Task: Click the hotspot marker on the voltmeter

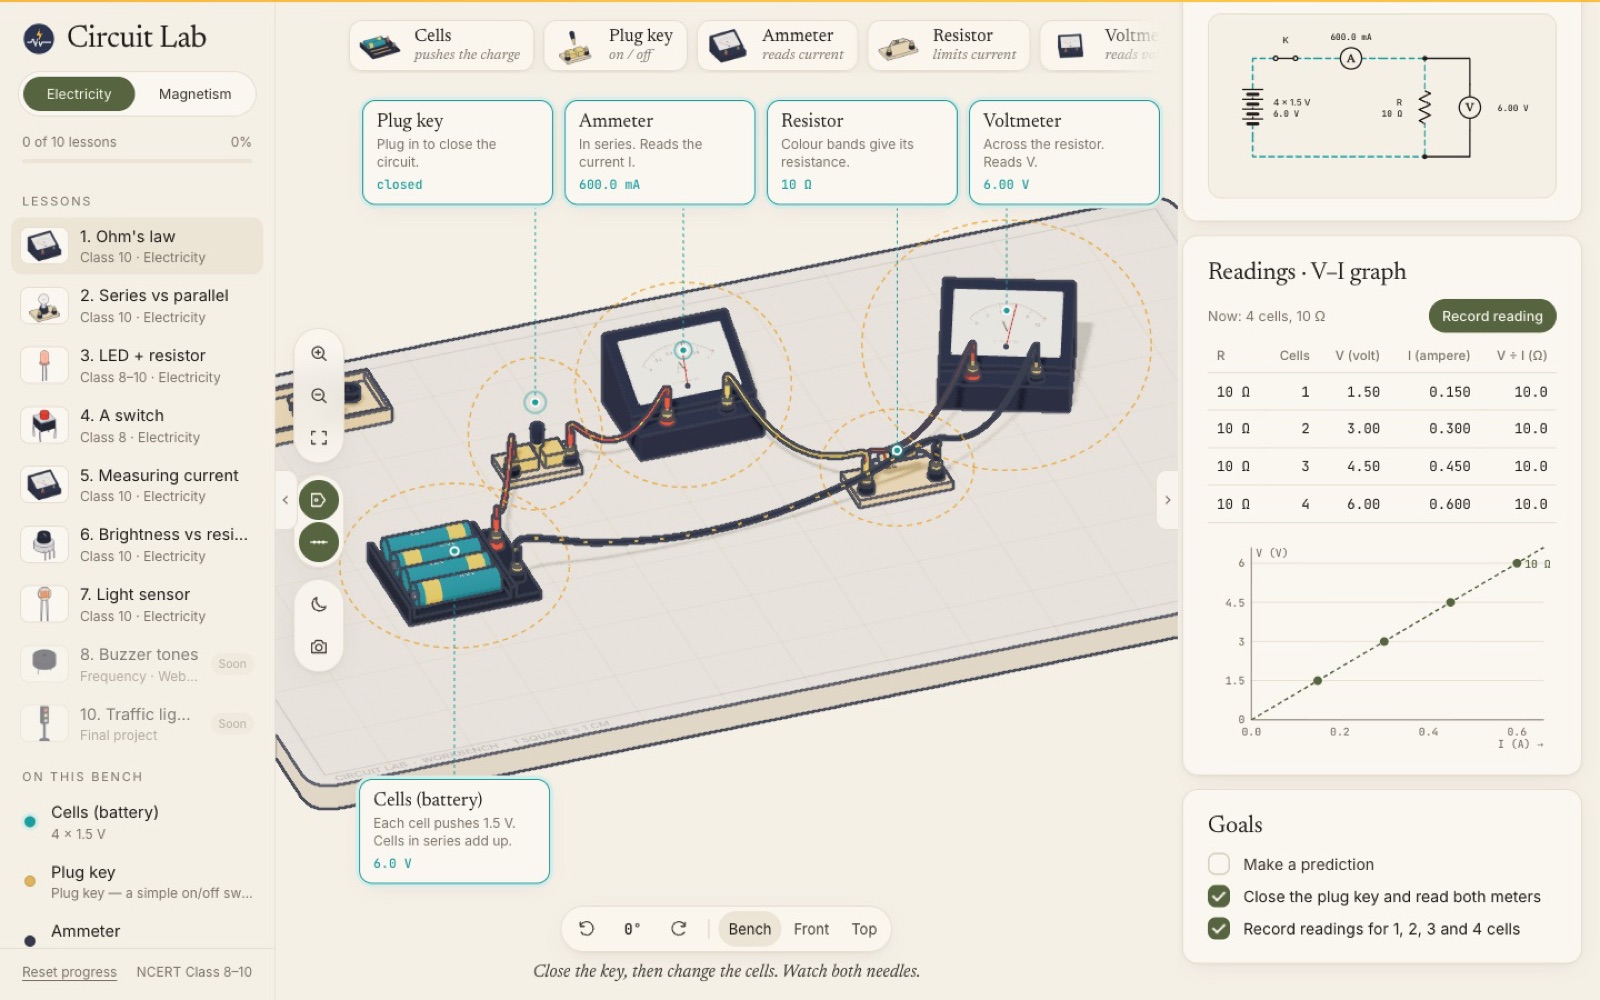Action: (1006, 311)
